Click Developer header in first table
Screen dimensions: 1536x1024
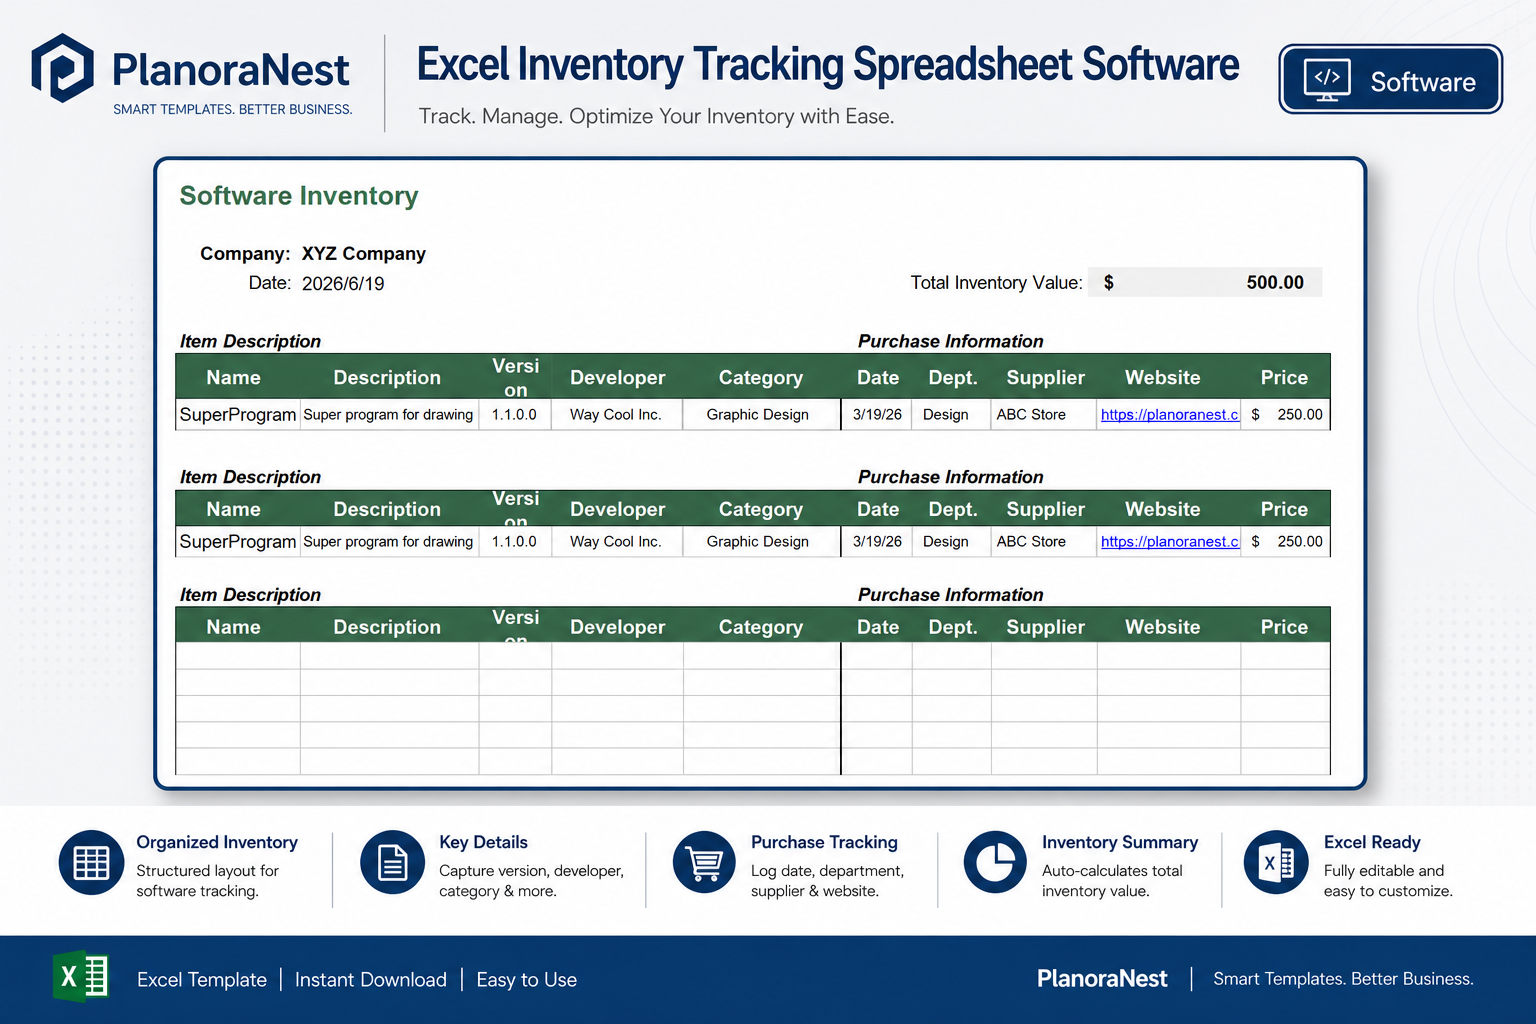tap(617, 377)
